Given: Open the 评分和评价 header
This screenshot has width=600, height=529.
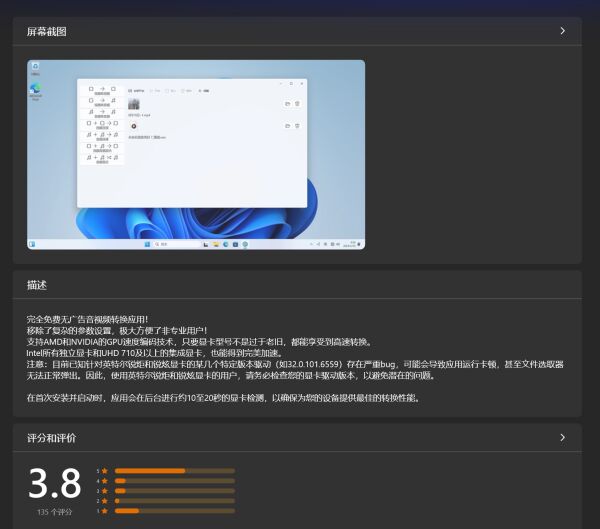Looking at the screenshot, I should point(297,438).
